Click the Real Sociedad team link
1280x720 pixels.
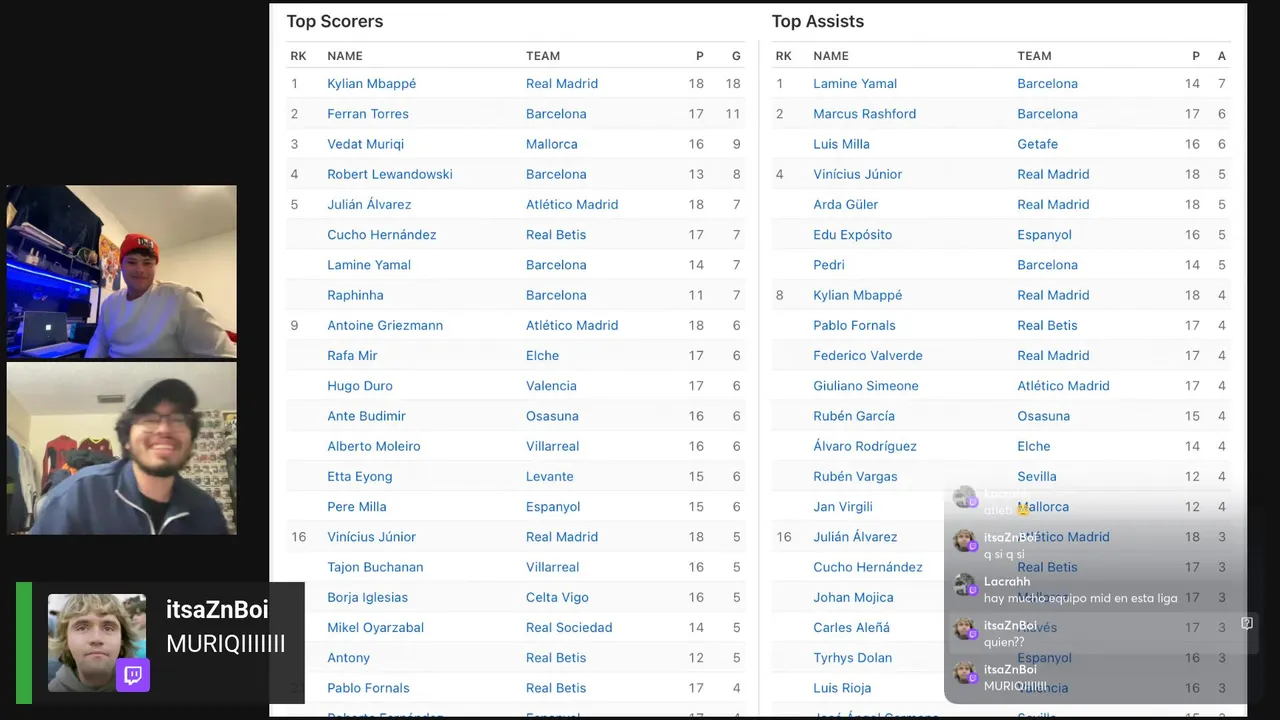pyautogui.click(x=569, y=627)
